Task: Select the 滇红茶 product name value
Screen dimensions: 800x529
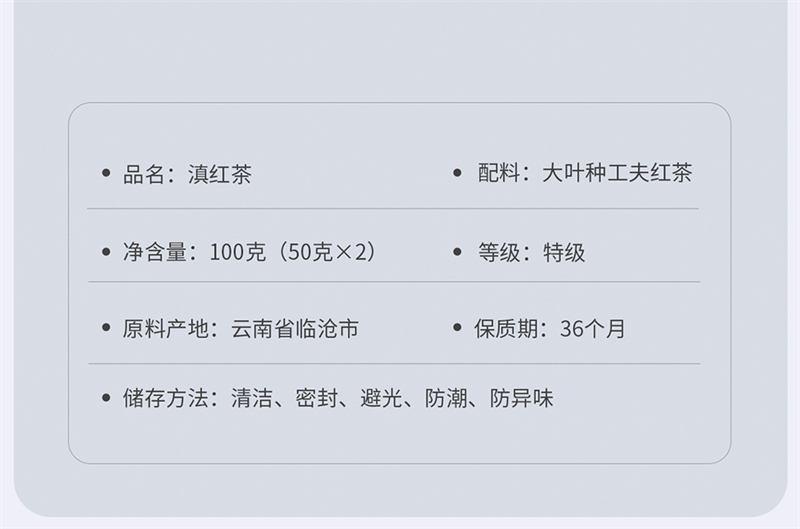Action: [x=221, y=175]
